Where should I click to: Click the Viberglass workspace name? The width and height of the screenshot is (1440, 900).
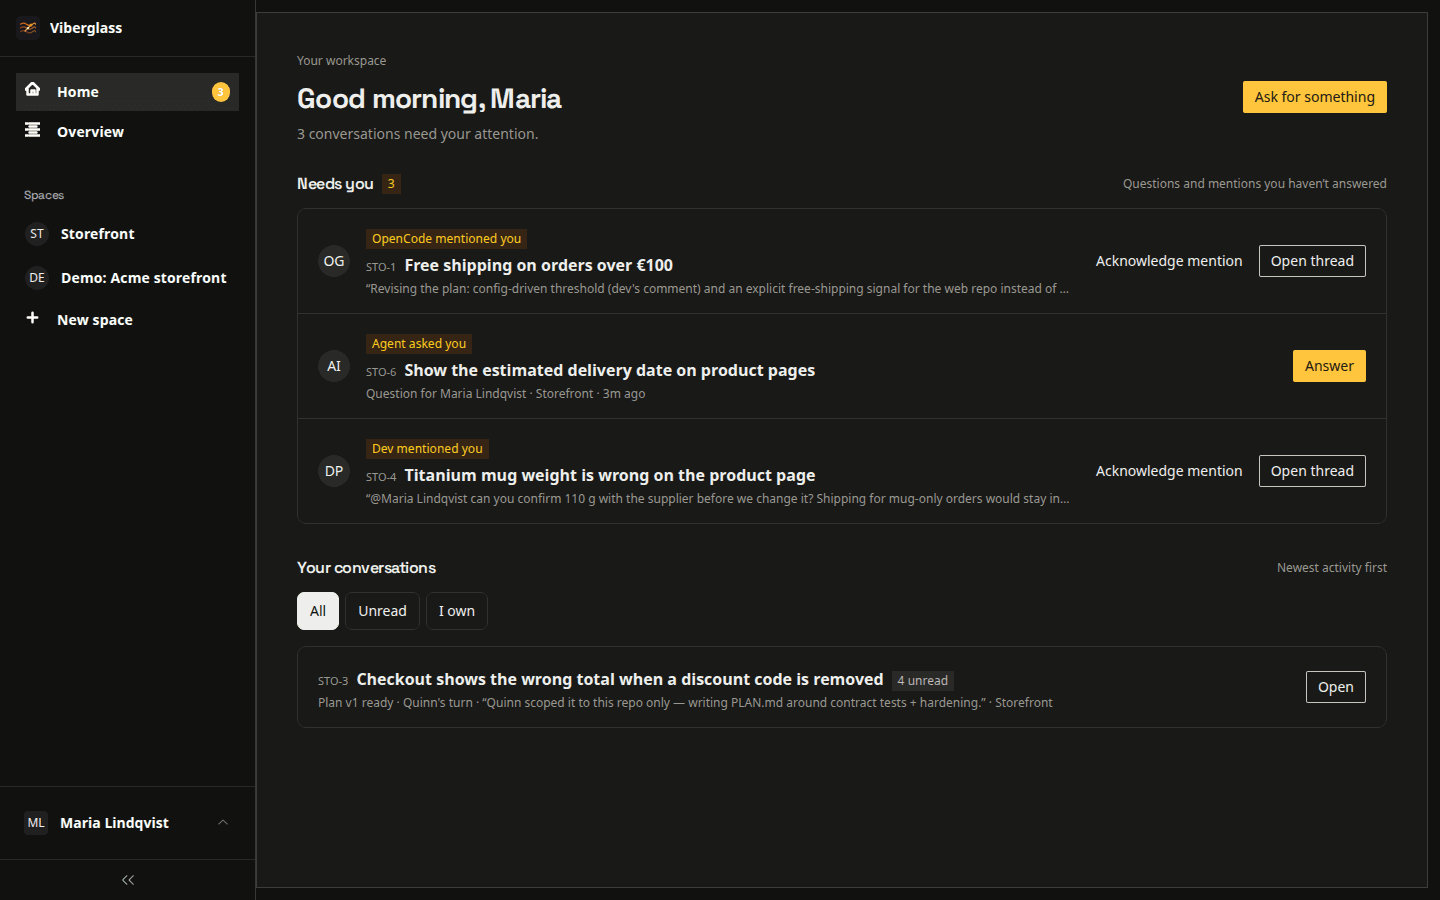click(x=86, y=28)
